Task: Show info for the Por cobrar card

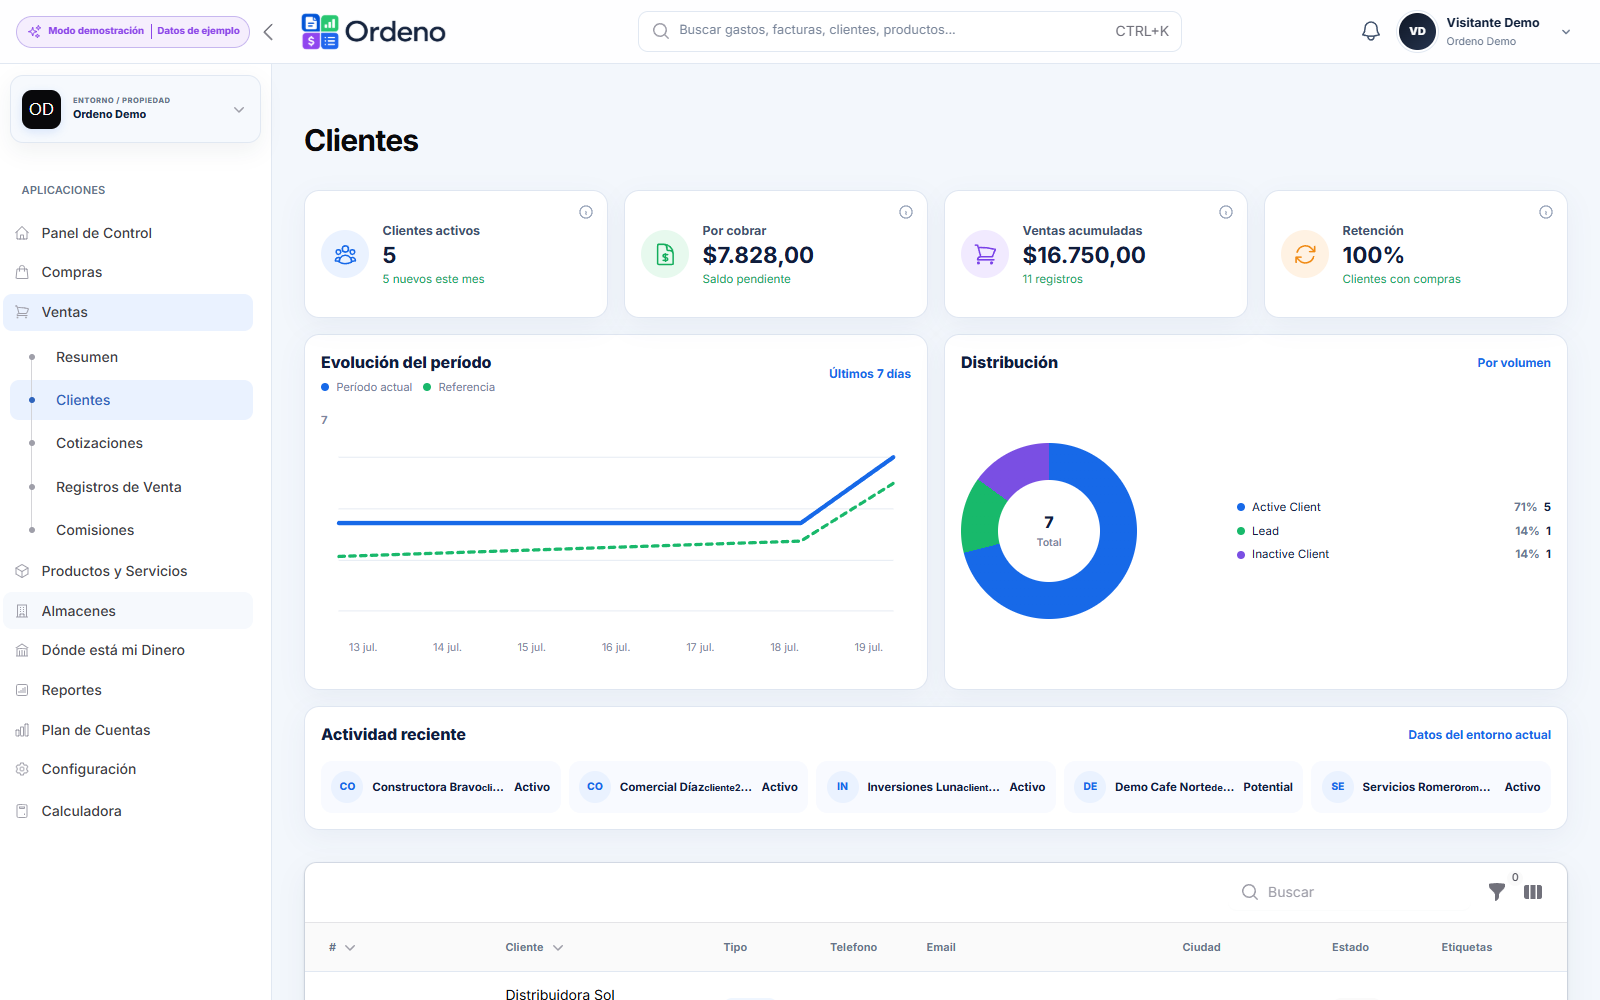Action: coord(906,212)
